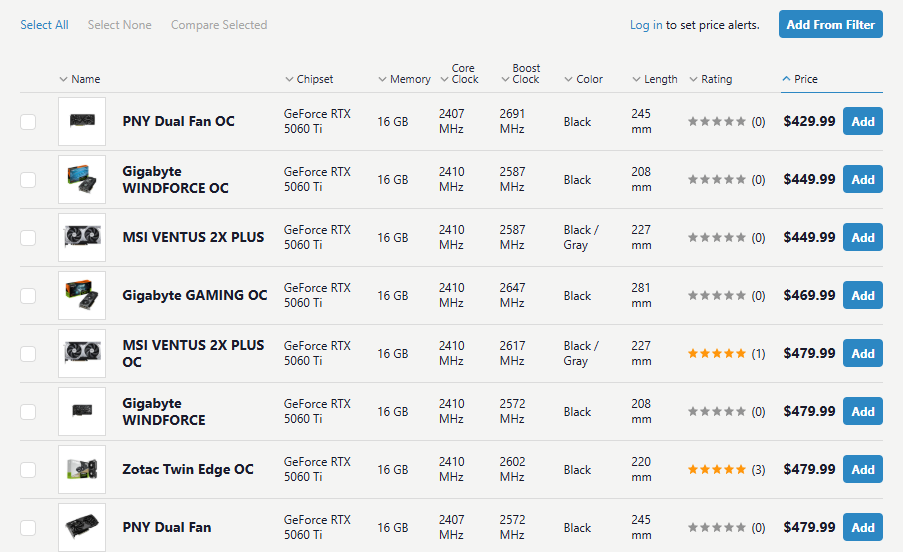Click the 2602 MHz boost clock value
This screenshot has height=552, width=903.
pos(513,469)
